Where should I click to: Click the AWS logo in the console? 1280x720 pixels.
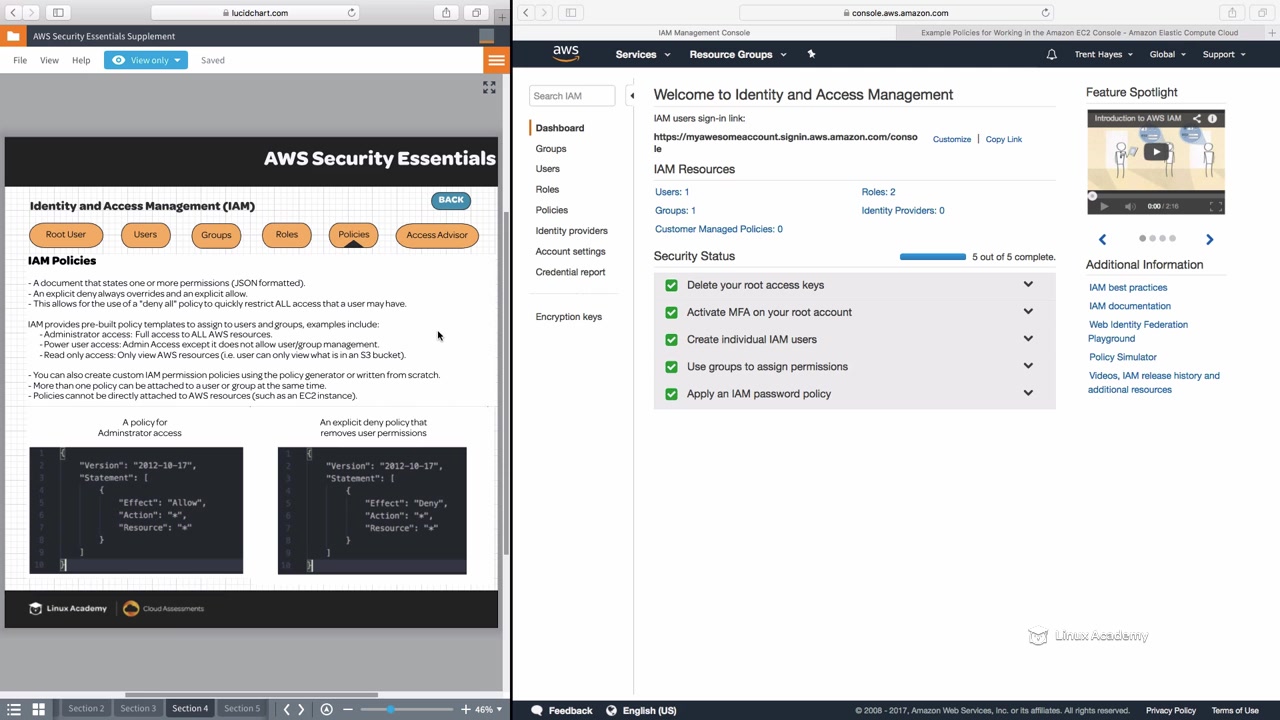(x=565, y=54)
